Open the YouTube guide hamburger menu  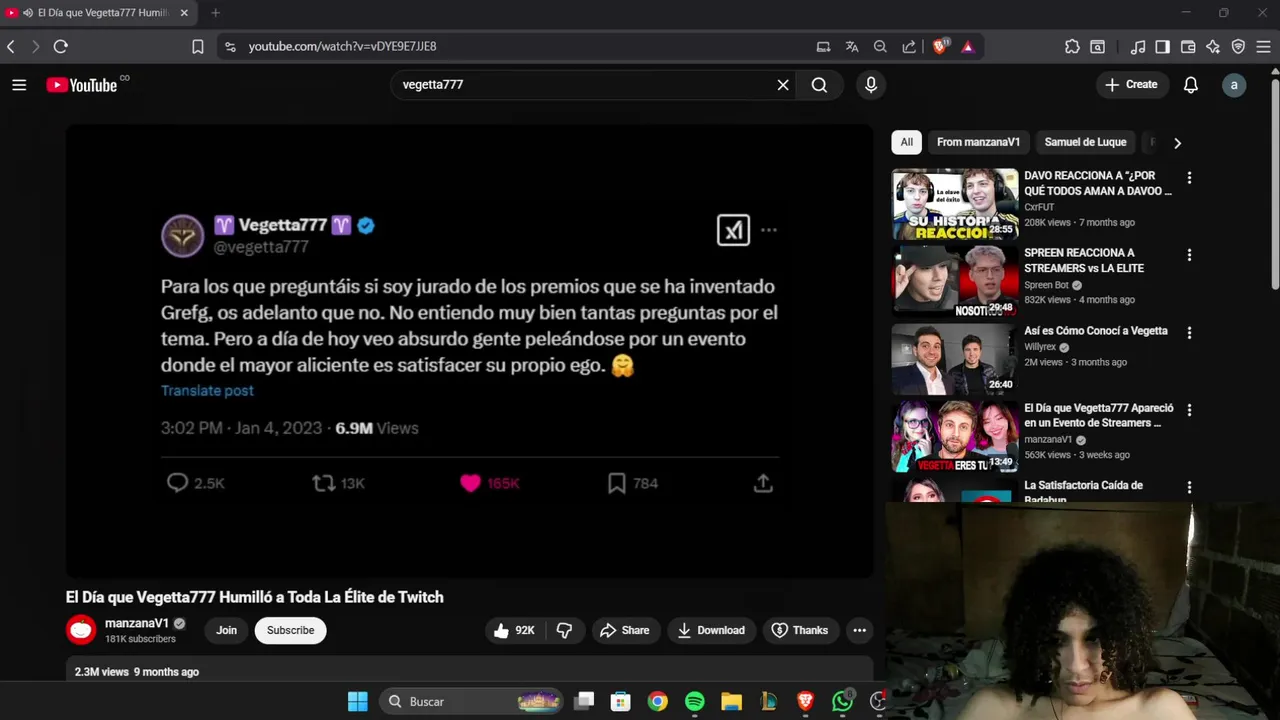point(19,85)
